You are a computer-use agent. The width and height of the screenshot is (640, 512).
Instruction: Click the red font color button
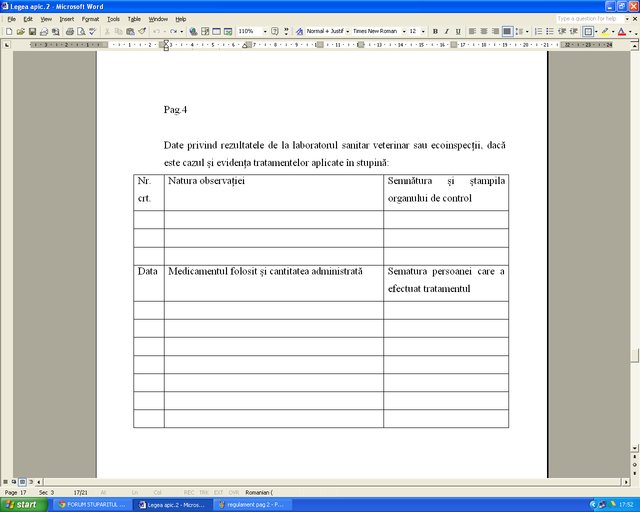tap(622, 31)
